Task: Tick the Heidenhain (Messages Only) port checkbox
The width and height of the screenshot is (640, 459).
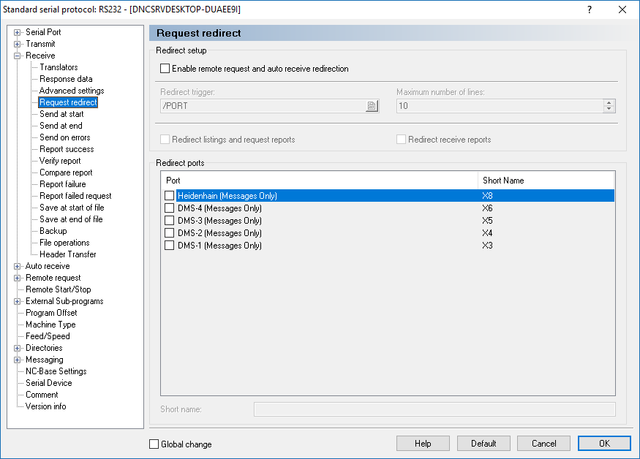Action: 169,196
